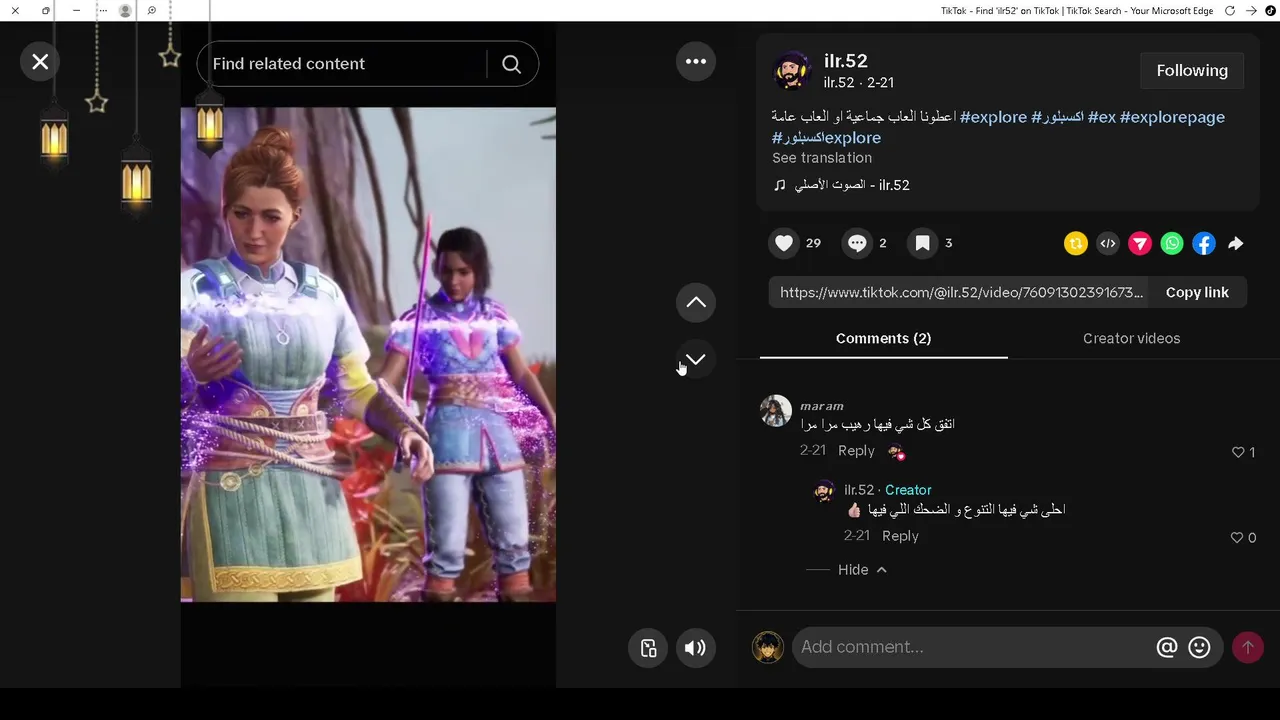The height and width of the screenshot is (720, 1280).
Task: Click the video player to pause playback
Action: coord(368,355)
